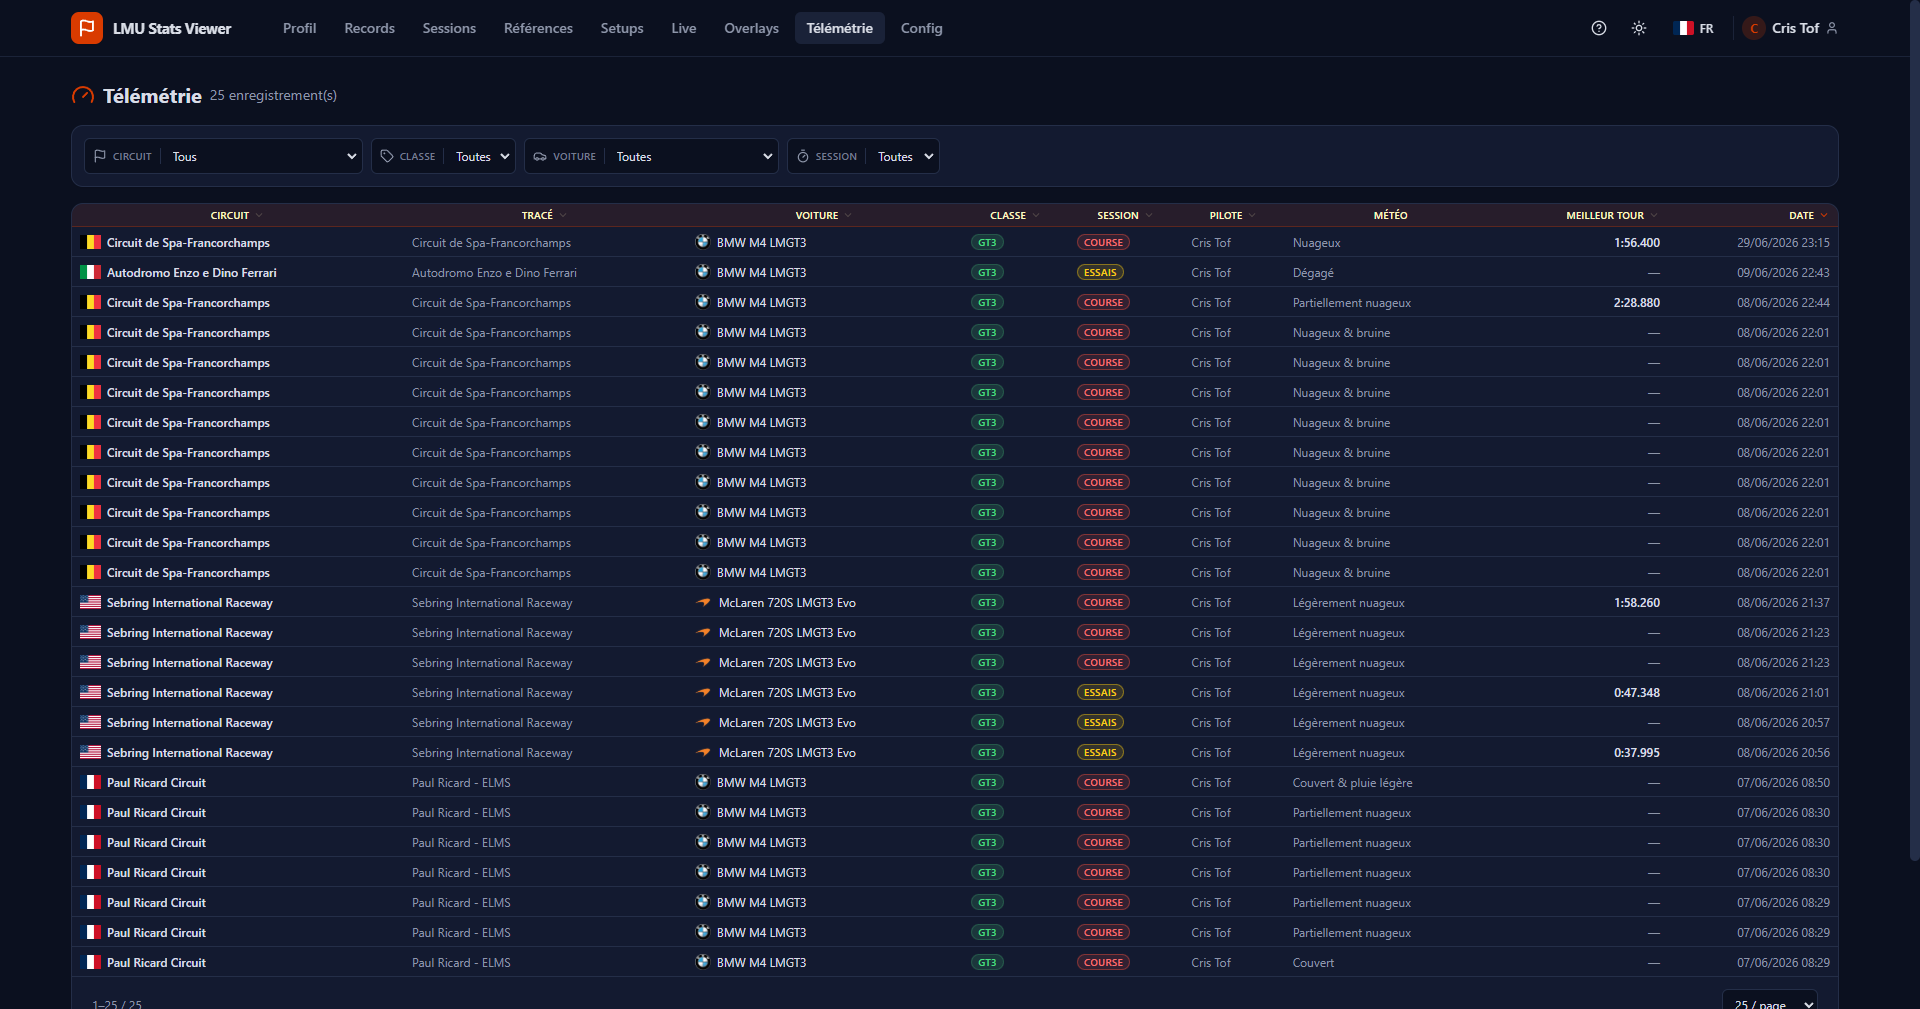
Task: Sort by the Meilleur Tour column header
Action: click(x=1611, y=215)
